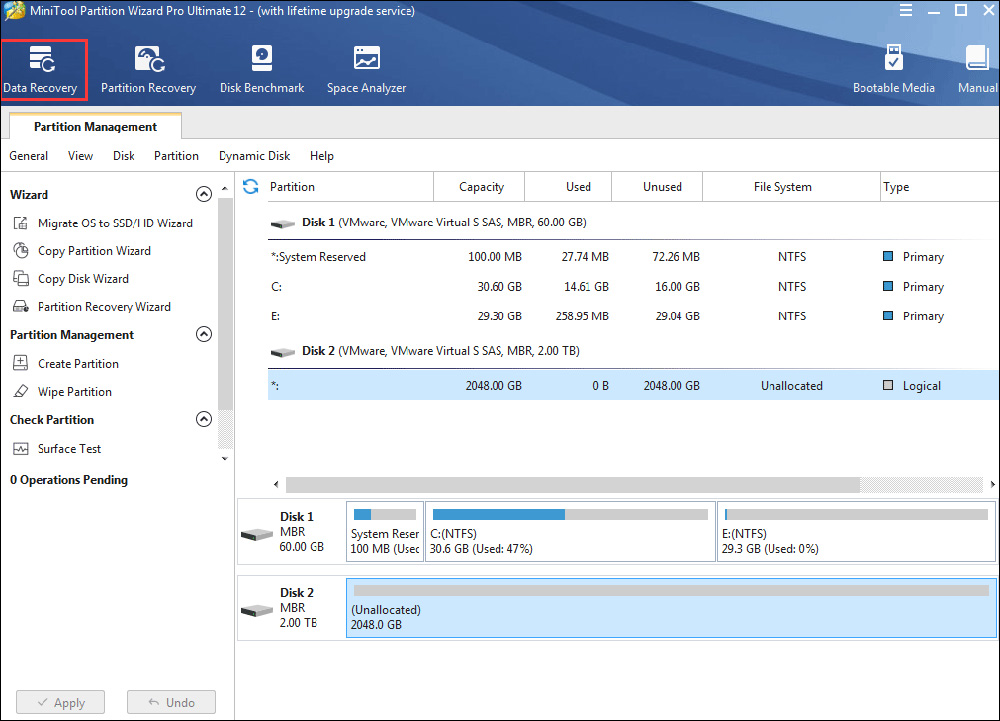Viewport: 1000px width, 721px height.
Task: Refresh the partition list
Action: (x=251, y=187)
